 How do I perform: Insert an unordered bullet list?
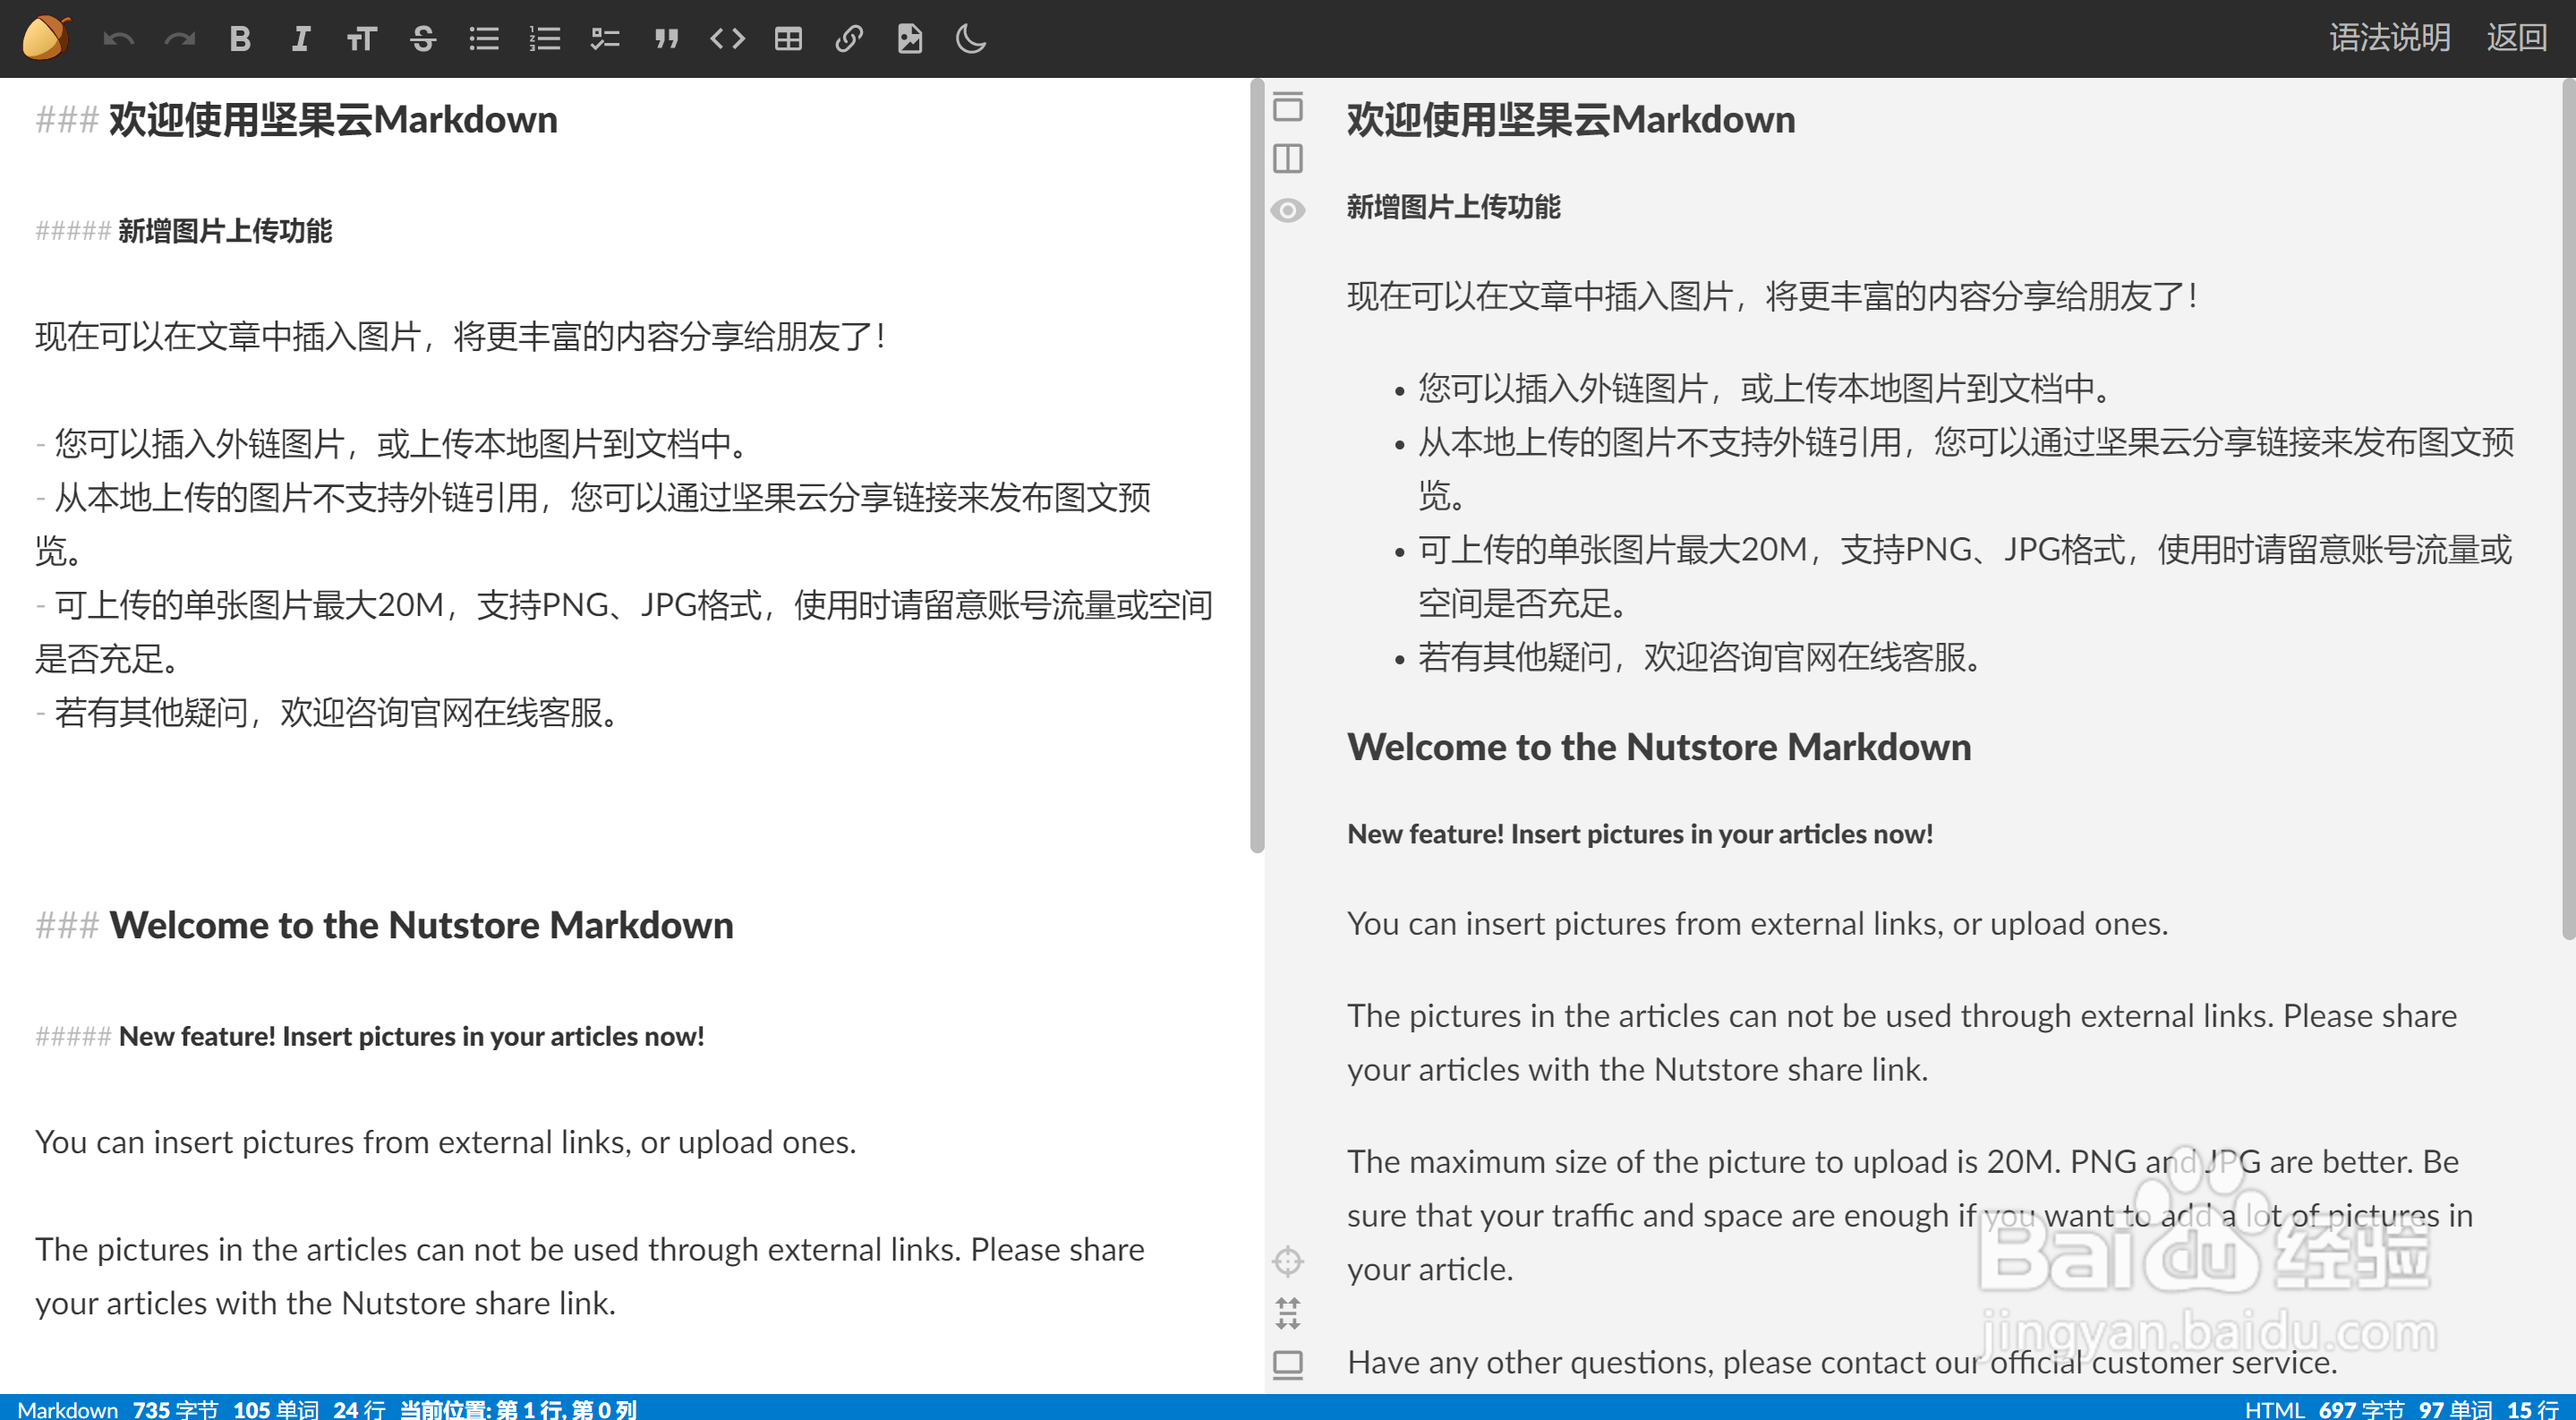[484, 39]
